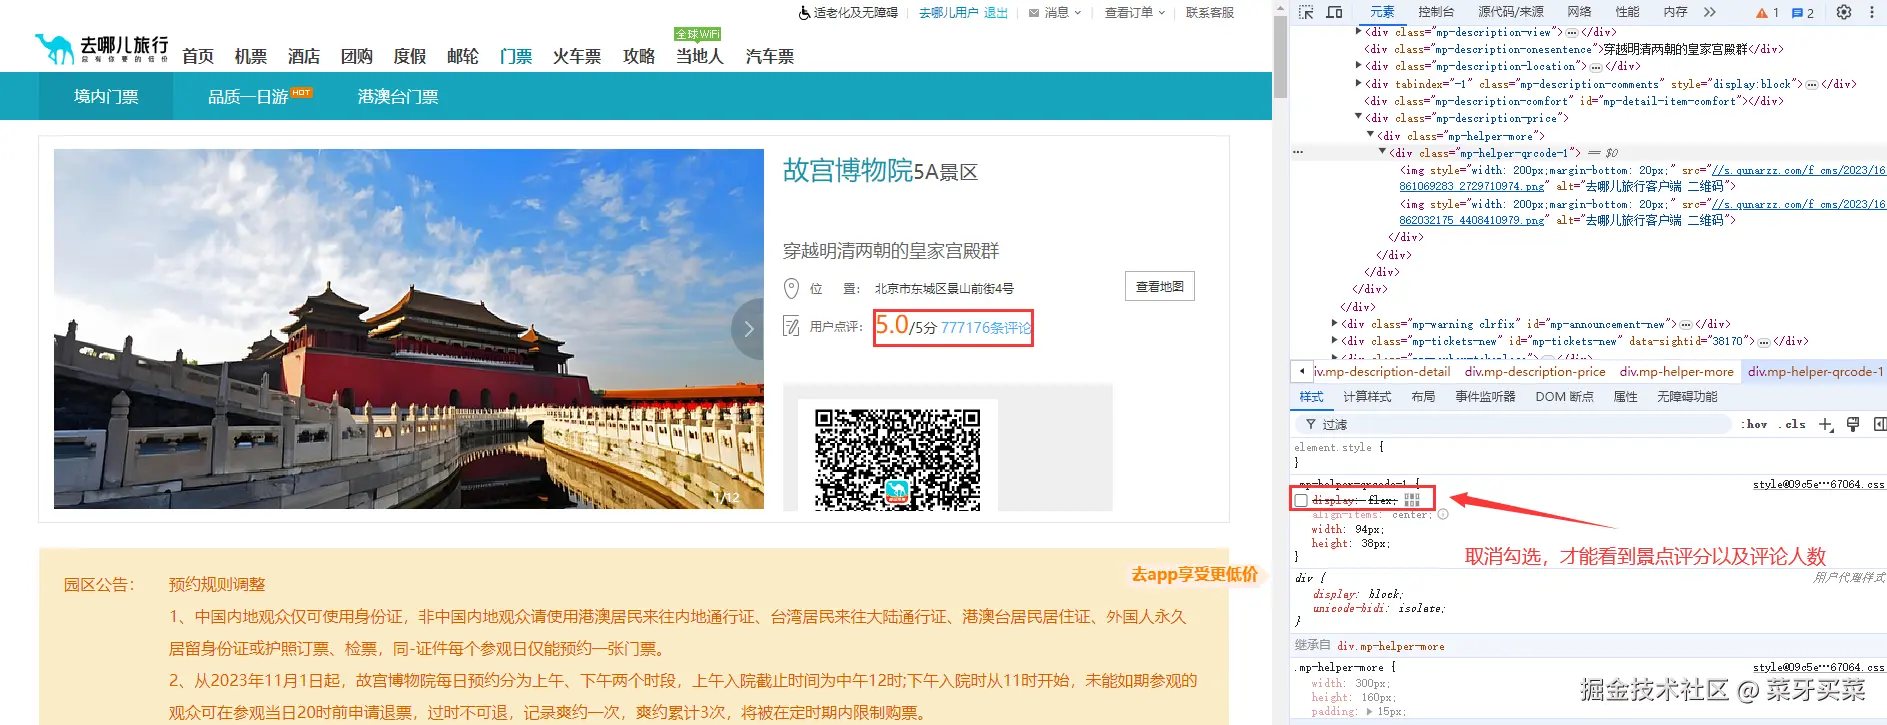Click the three-dot actions on selected DOM row
The width and height of the screenshot is (1887, 725).
point(1298,153)
